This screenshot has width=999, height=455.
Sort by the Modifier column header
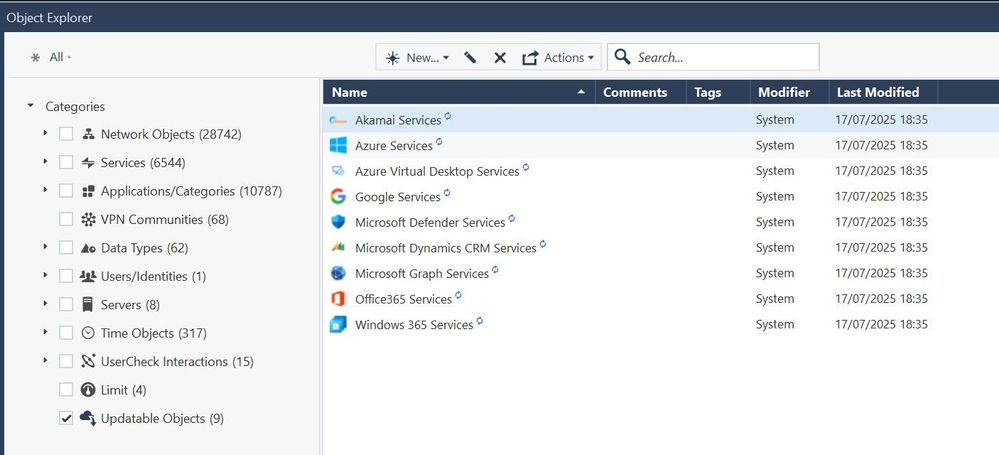pos(789,92)
